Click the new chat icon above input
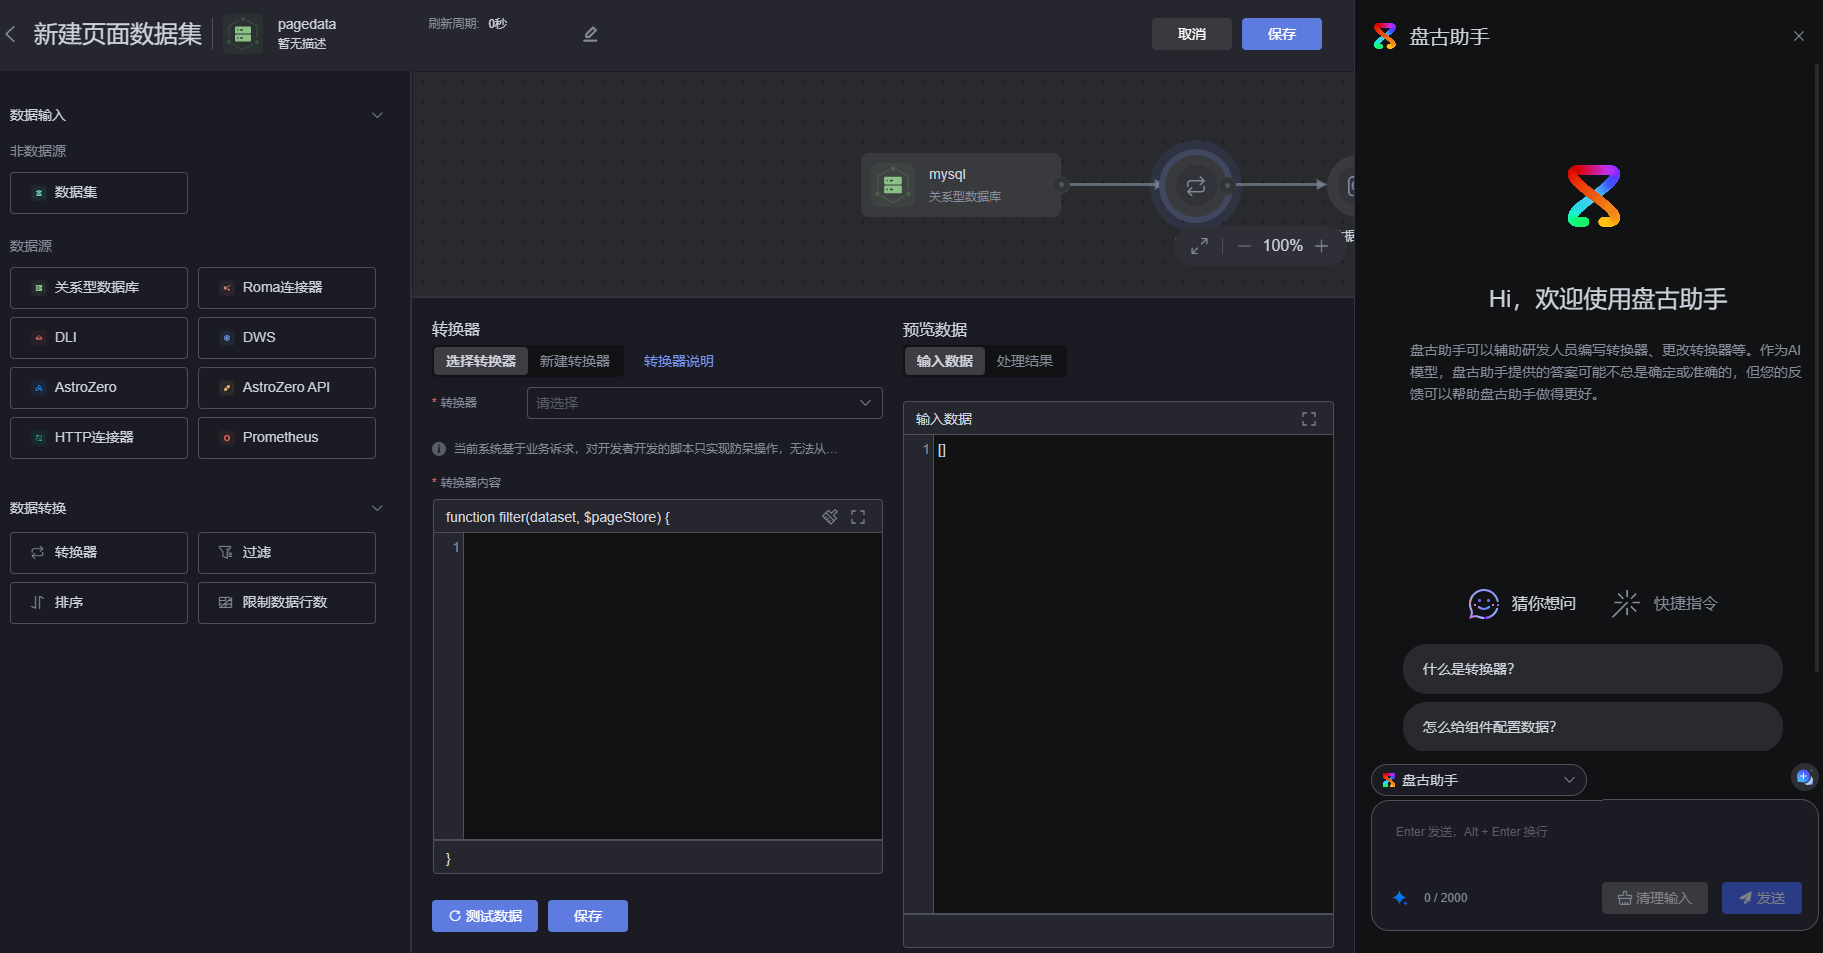Viewport: 1823px width, 953px height. tap(1804, 777)
